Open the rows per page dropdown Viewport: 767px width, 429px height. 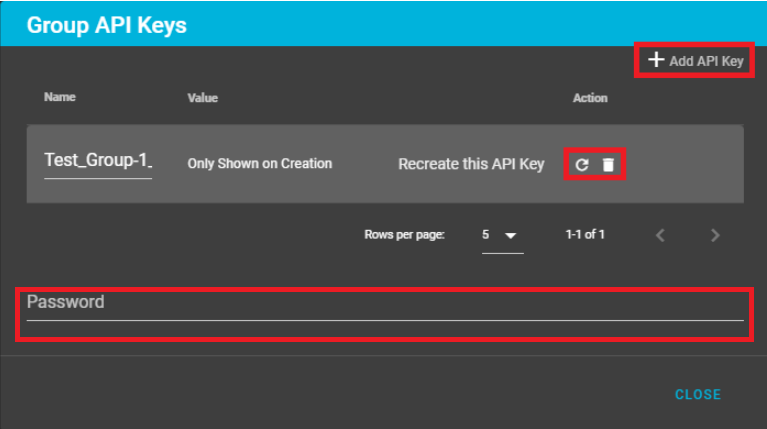(502, 235)
